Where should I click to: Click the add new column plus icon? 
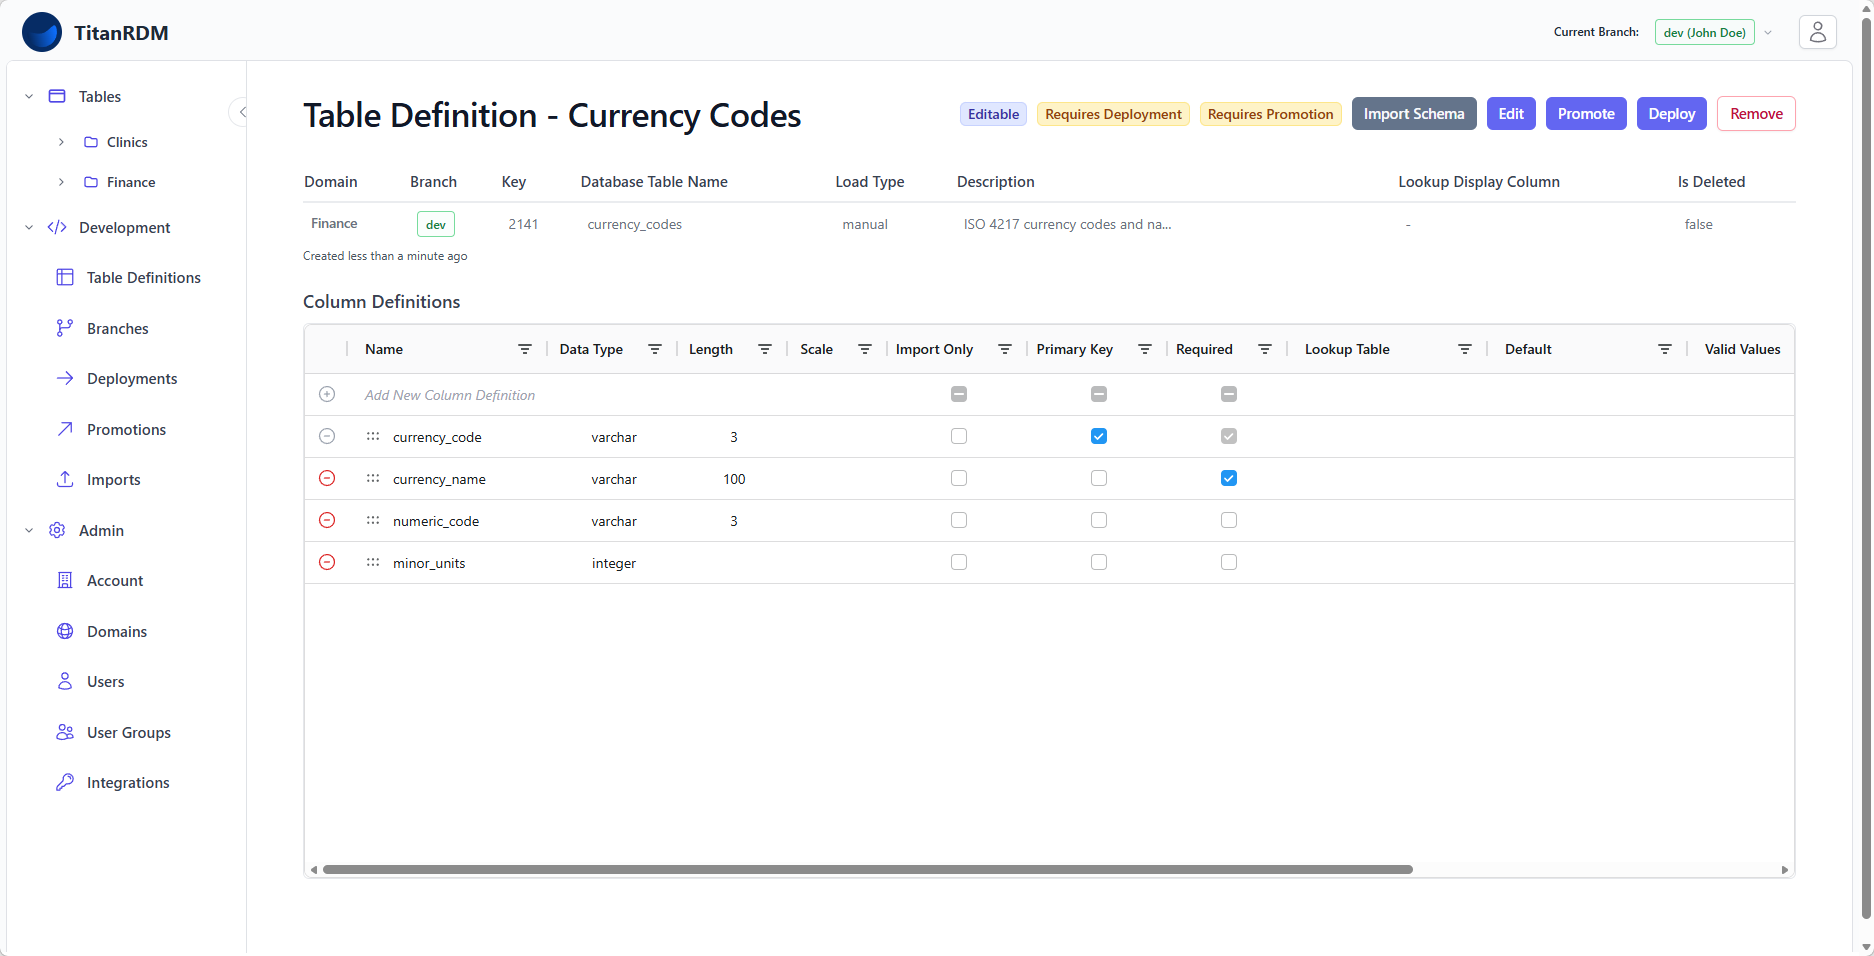tap(327, 394)
